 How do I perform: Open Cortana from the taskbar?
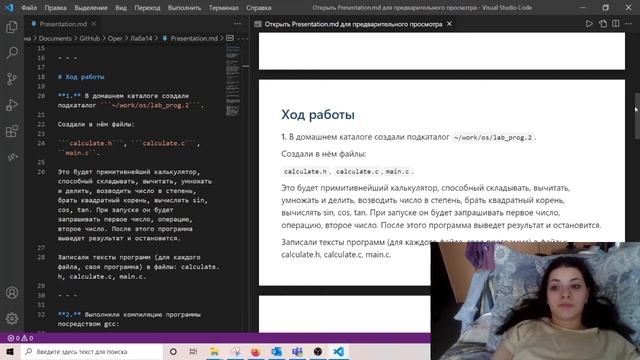[173, 351]
